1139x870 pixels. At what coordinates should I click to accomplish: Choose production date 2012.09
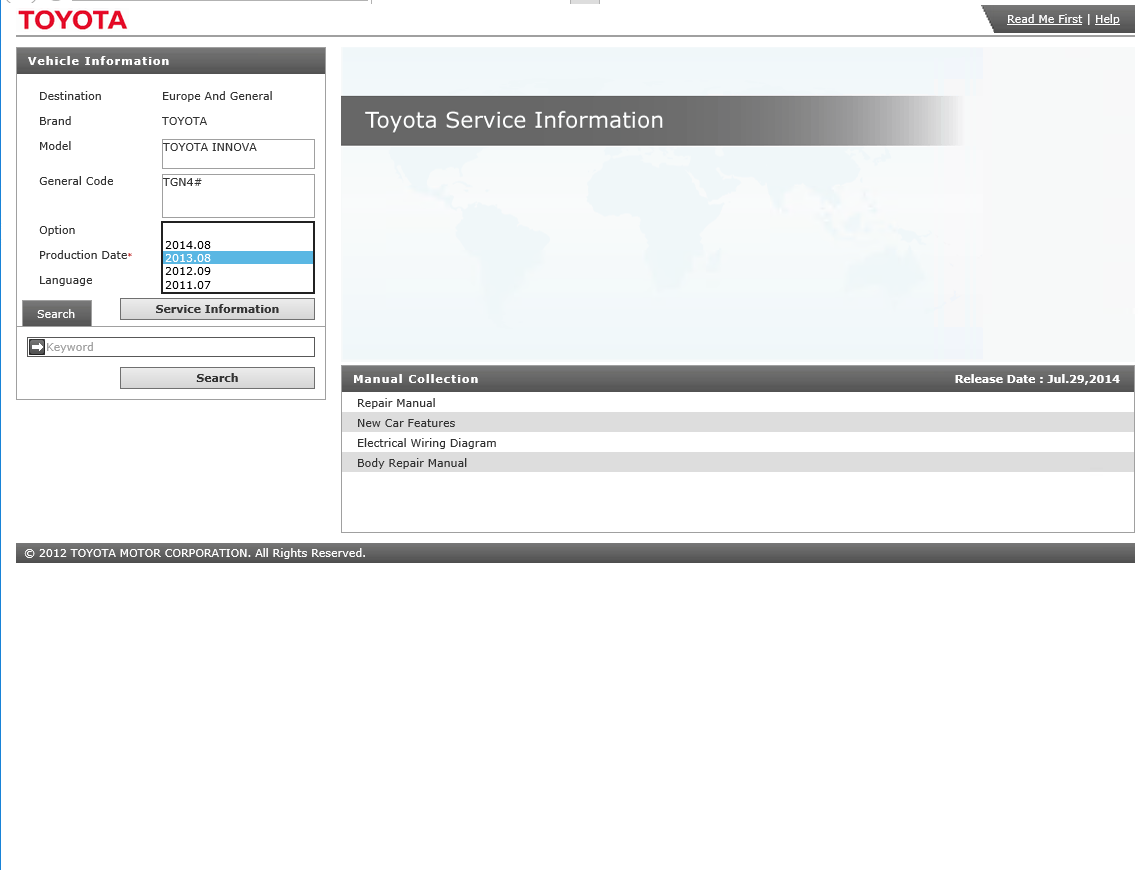[x=238, y=271]
